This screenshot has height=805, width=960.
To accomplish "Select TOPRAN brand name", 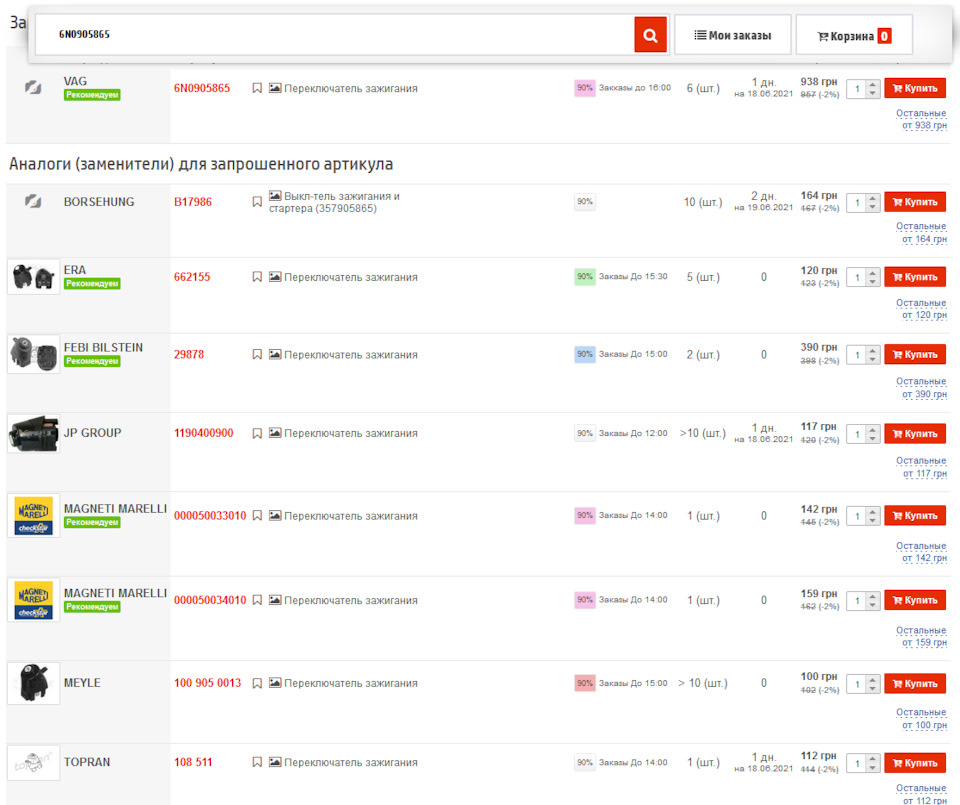I will click(87, 762).
